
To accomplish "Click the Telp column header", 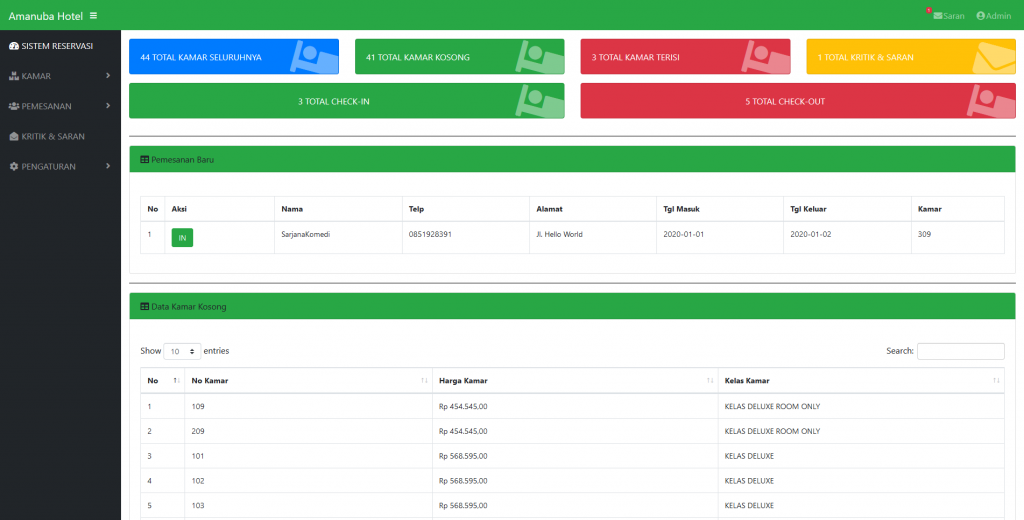I will (465, 209).
